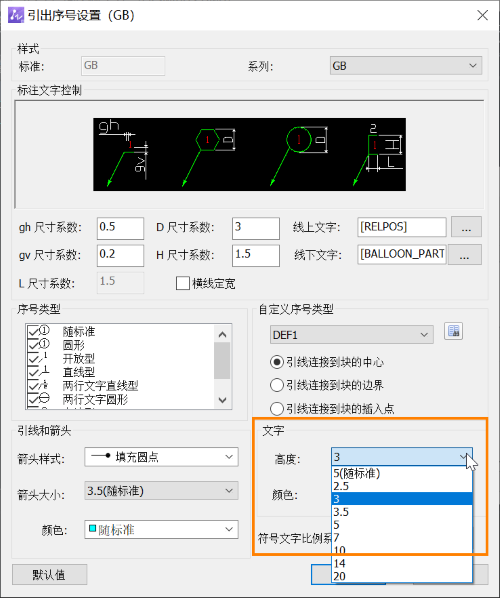Collapse the 高度 text height dropdown
Screen dimensions: 500x598
pos(402,457)
